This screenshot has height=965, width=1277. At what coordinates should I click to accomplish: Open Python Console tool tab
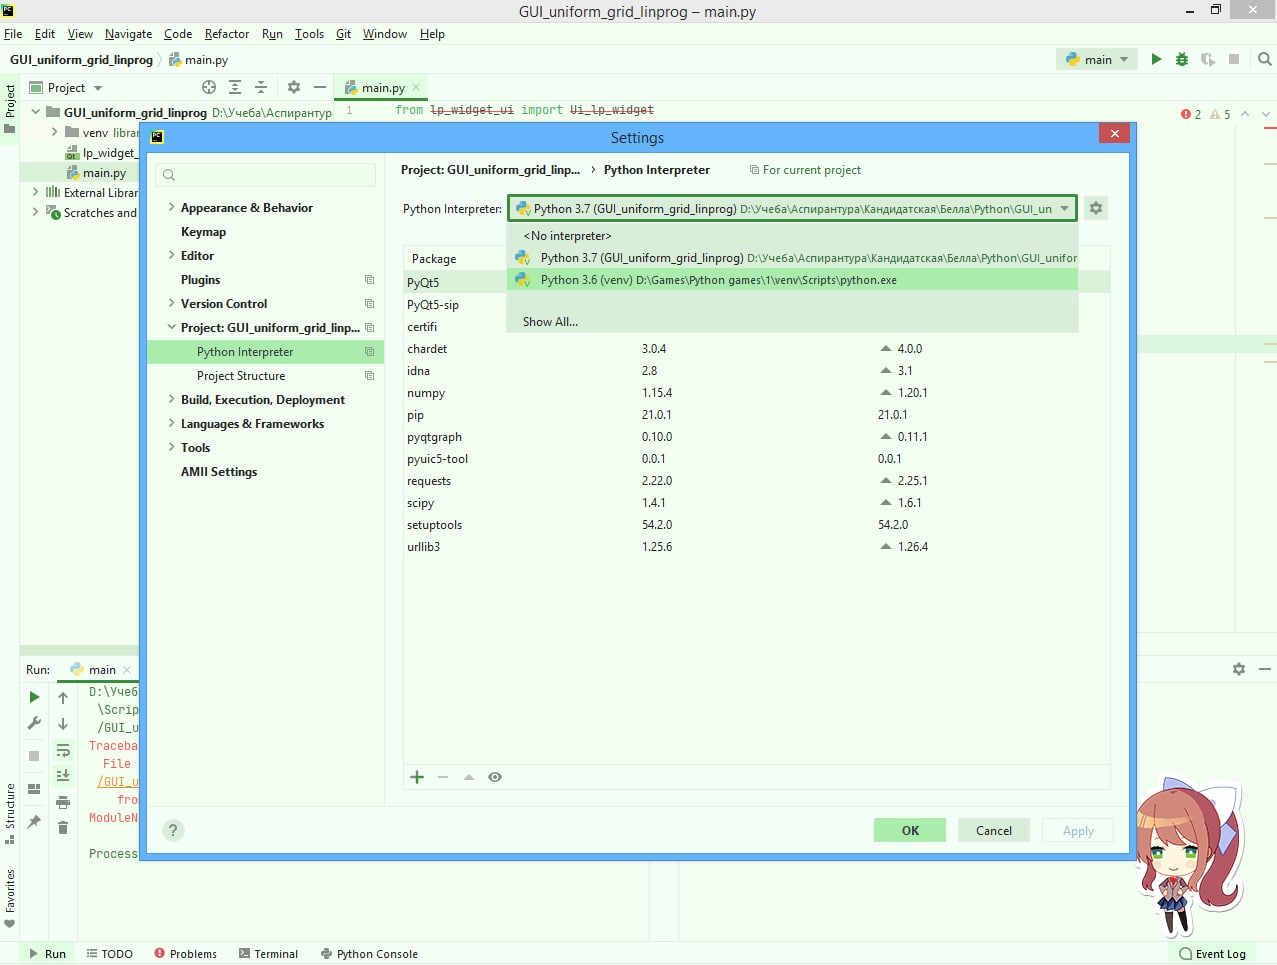[368, 953]
